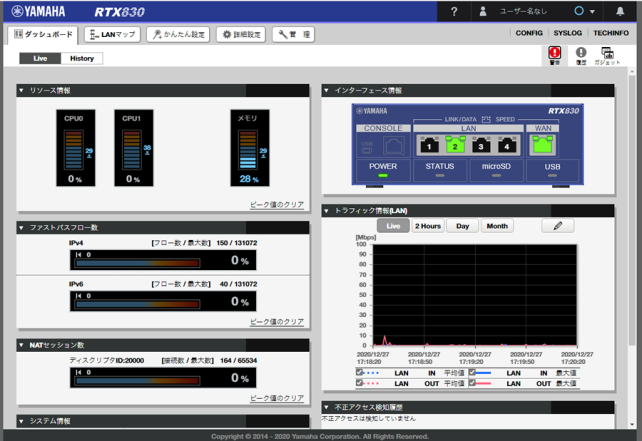This screenshot has width=642, height=441.
Task: Click the user silhouette icon in header
Action: coord(484,11)
